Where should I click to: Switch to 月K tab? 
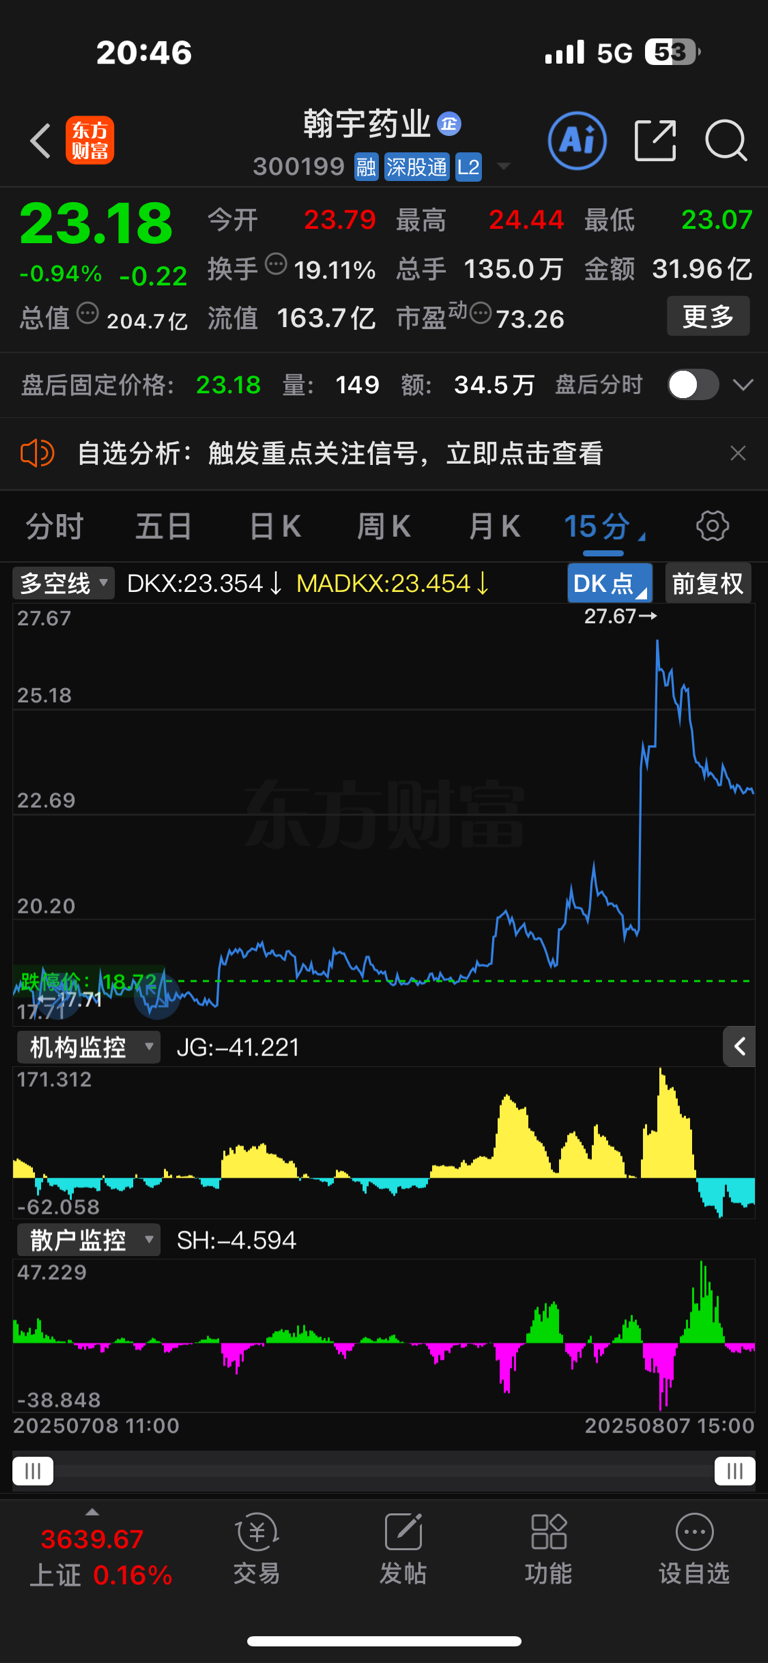point(494,527)
